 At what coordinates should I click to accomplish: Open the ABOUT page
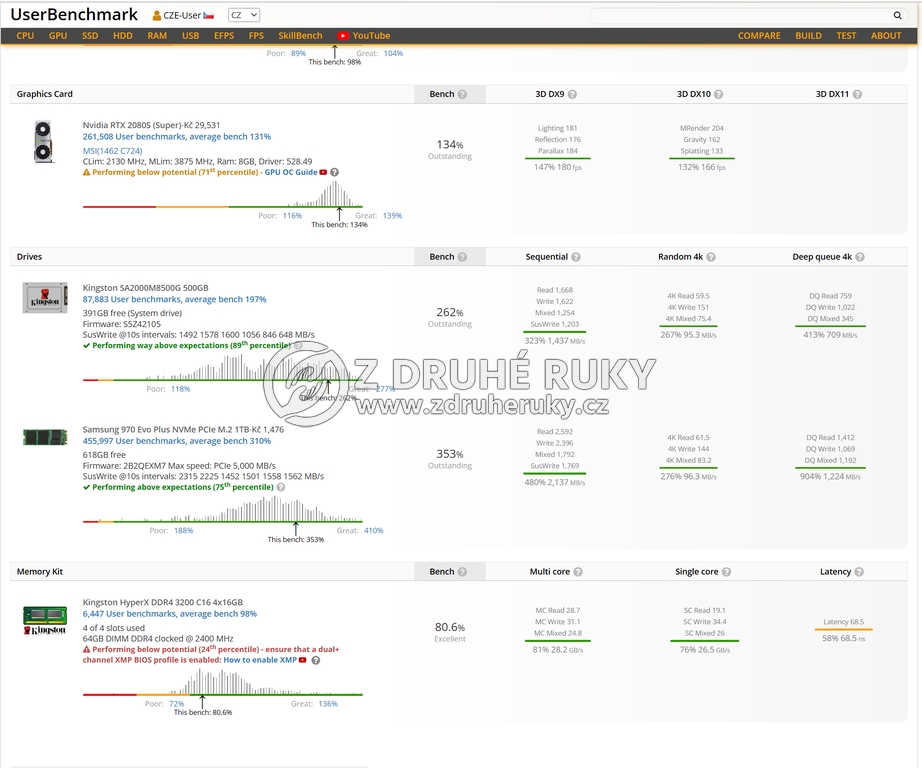886,36
